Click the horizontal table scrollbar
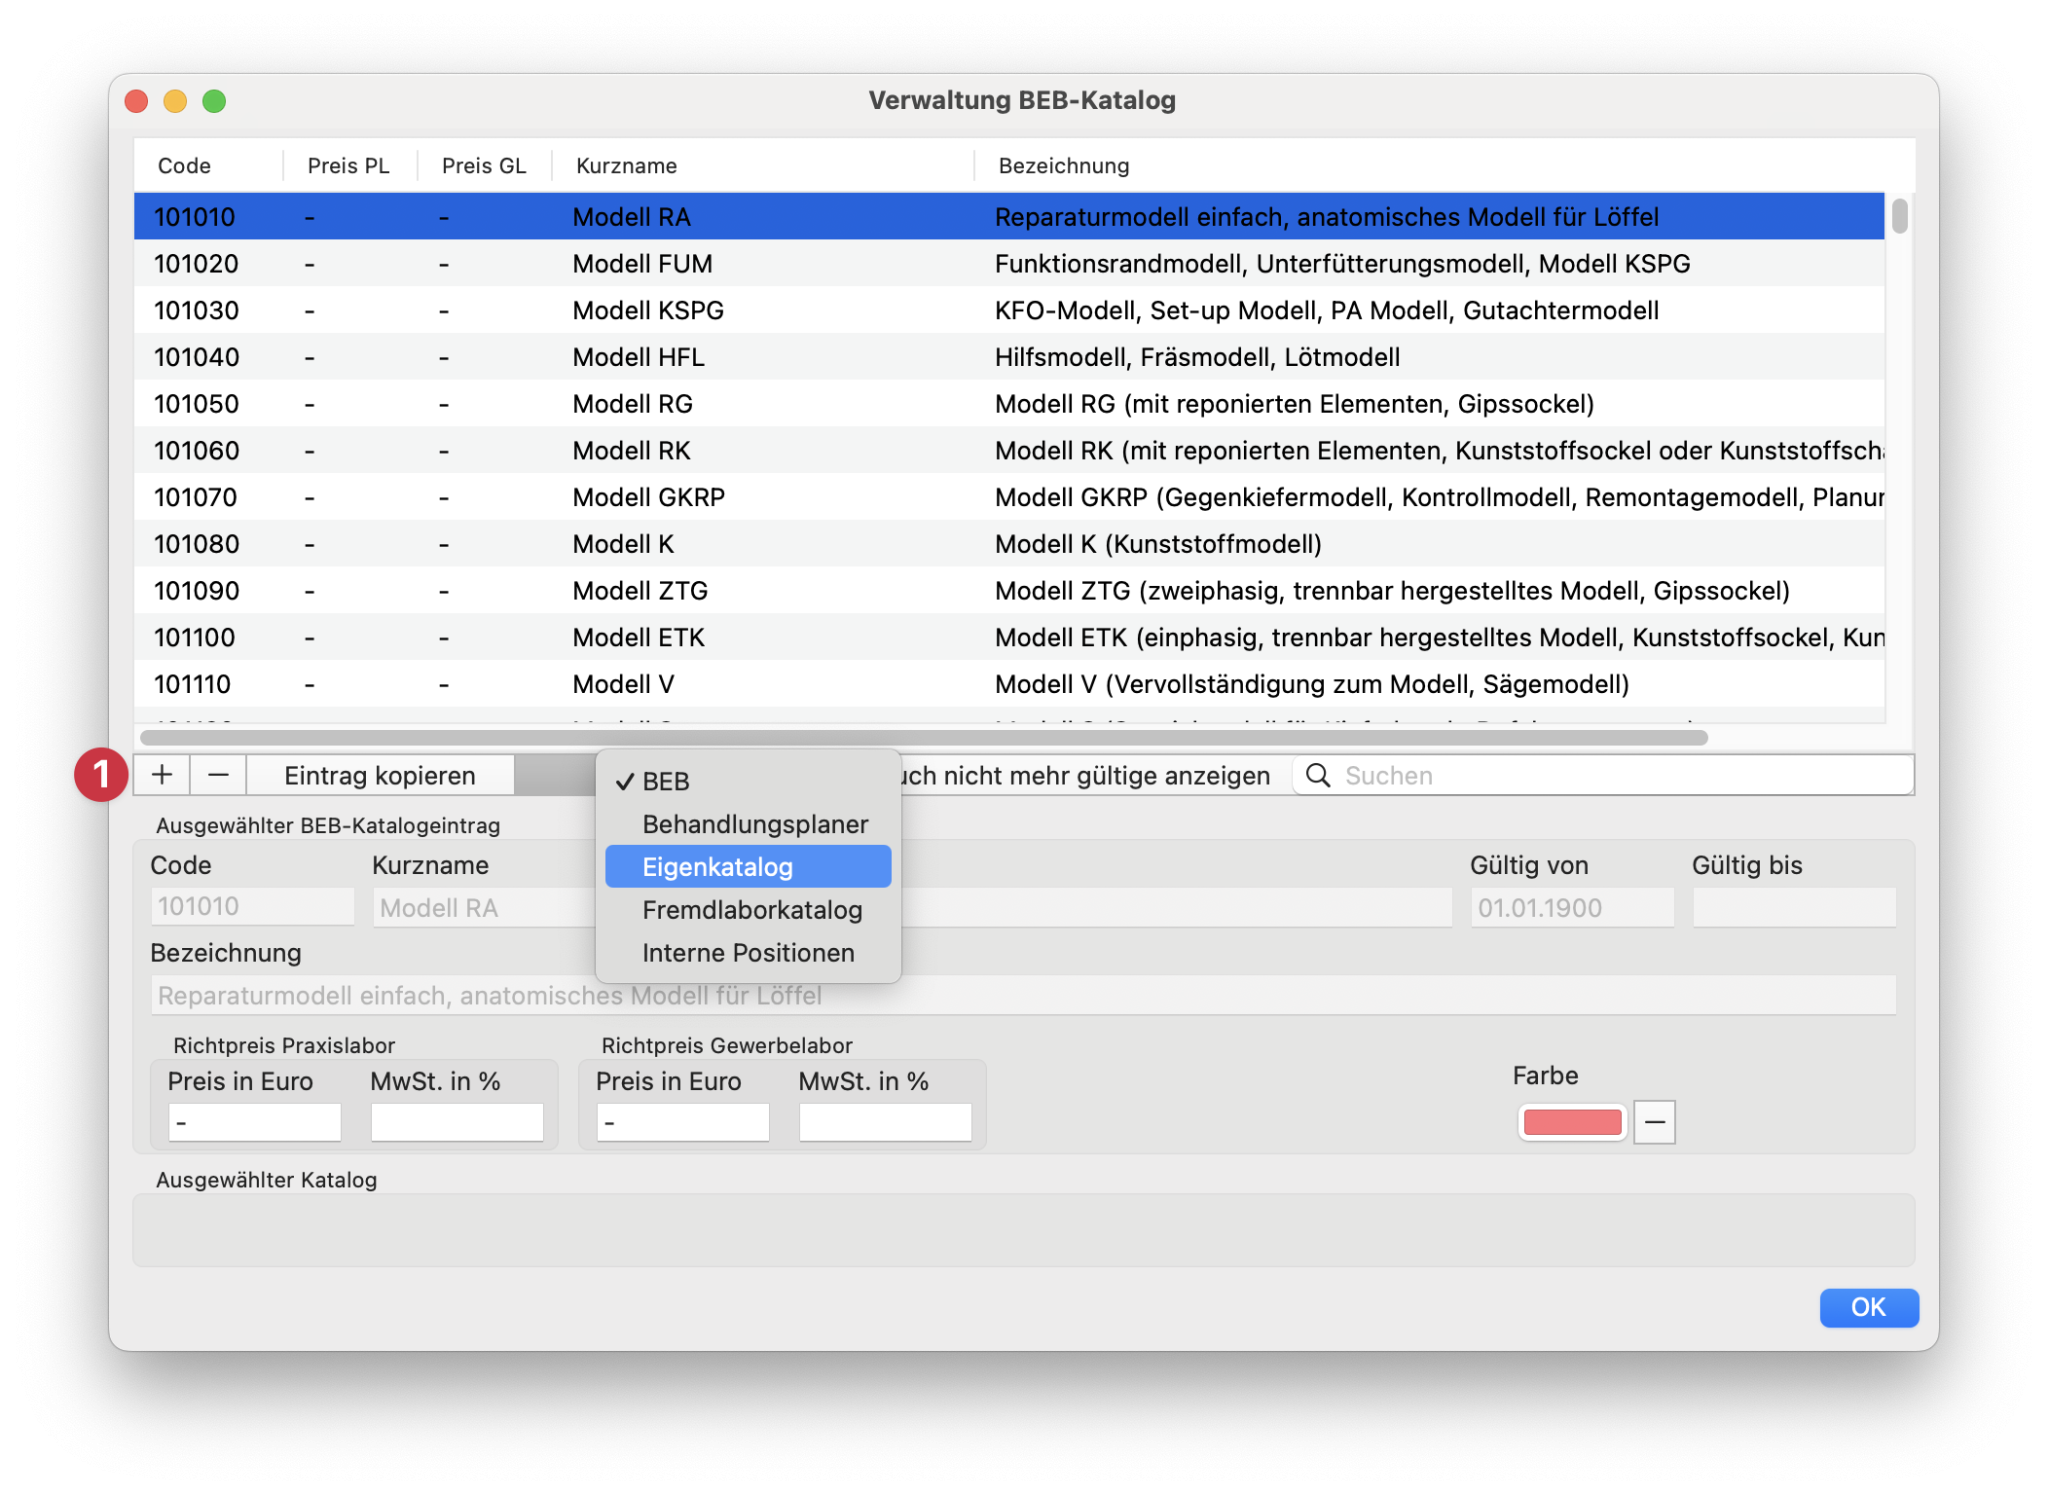The height and width of the screenshot is (1495, 2048). pos(923,738)
